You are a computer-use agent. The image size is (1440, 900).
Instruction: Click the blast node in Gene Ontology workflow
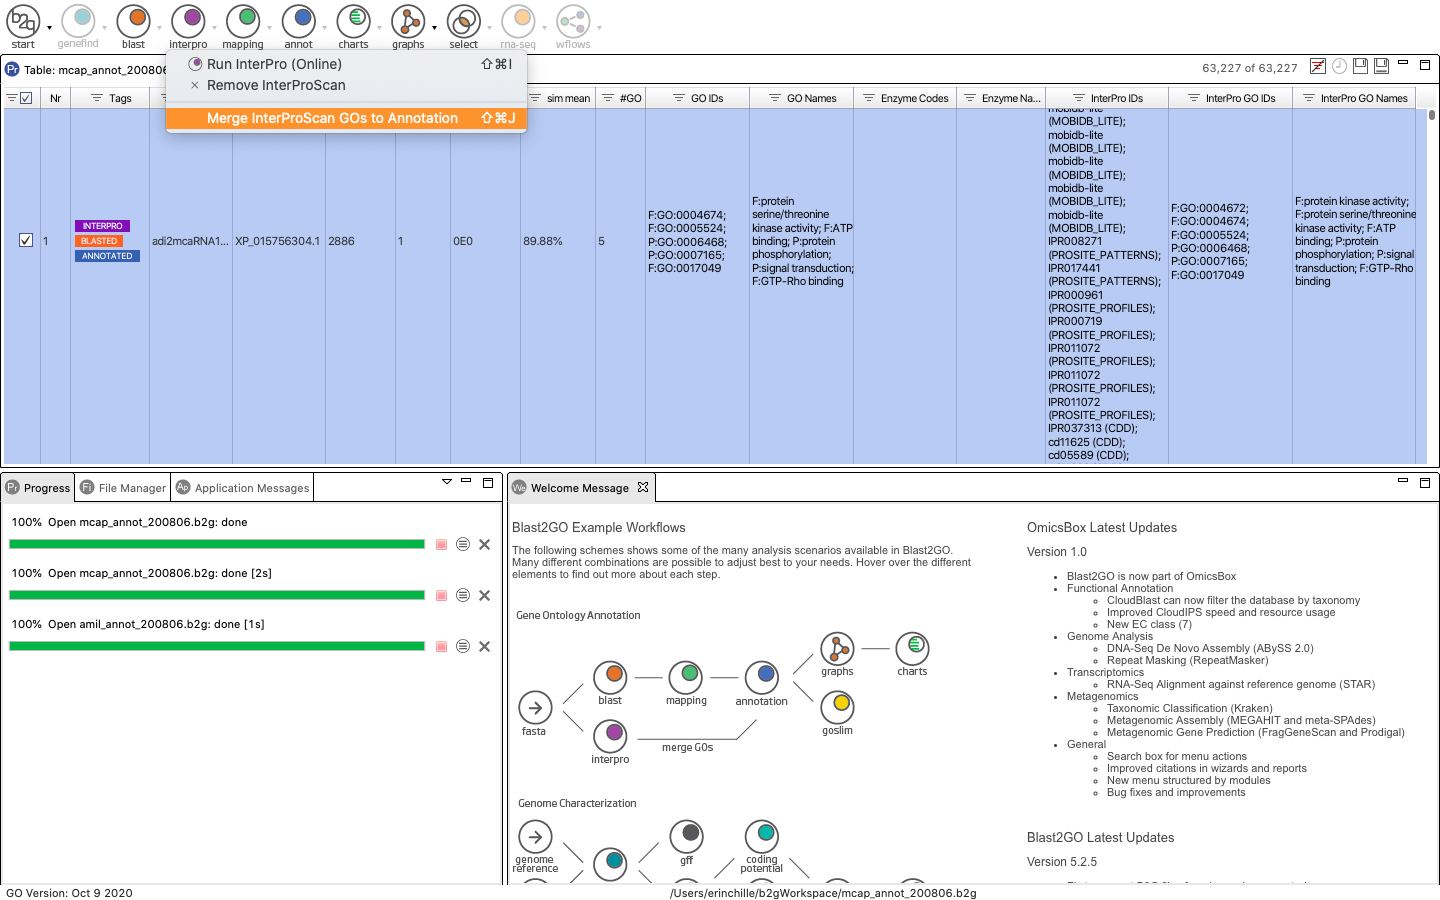(x=610, y=678)
